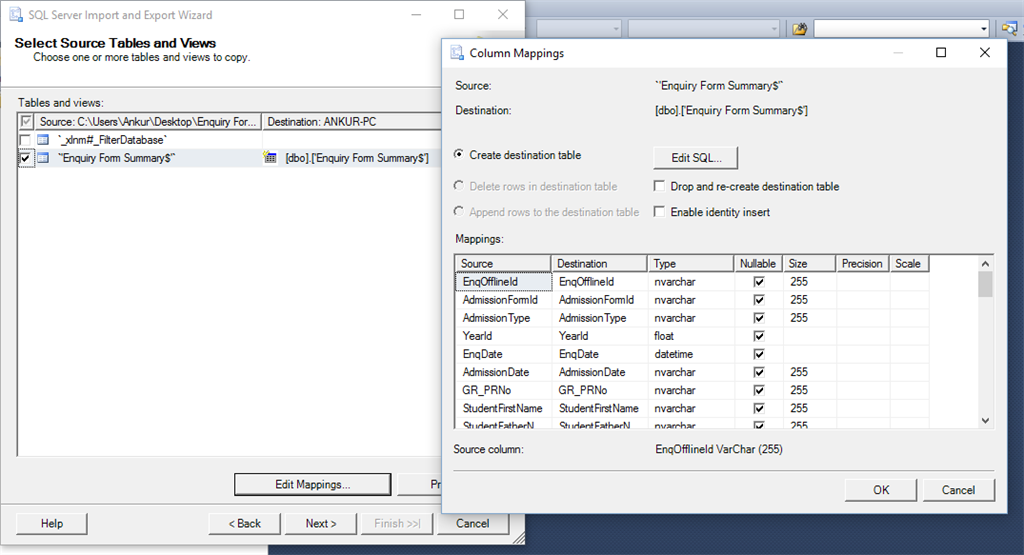Screen dimensions: 1024x555
Task: Click the Size column header in Mappings grid
Action: (x=809, y=263)
